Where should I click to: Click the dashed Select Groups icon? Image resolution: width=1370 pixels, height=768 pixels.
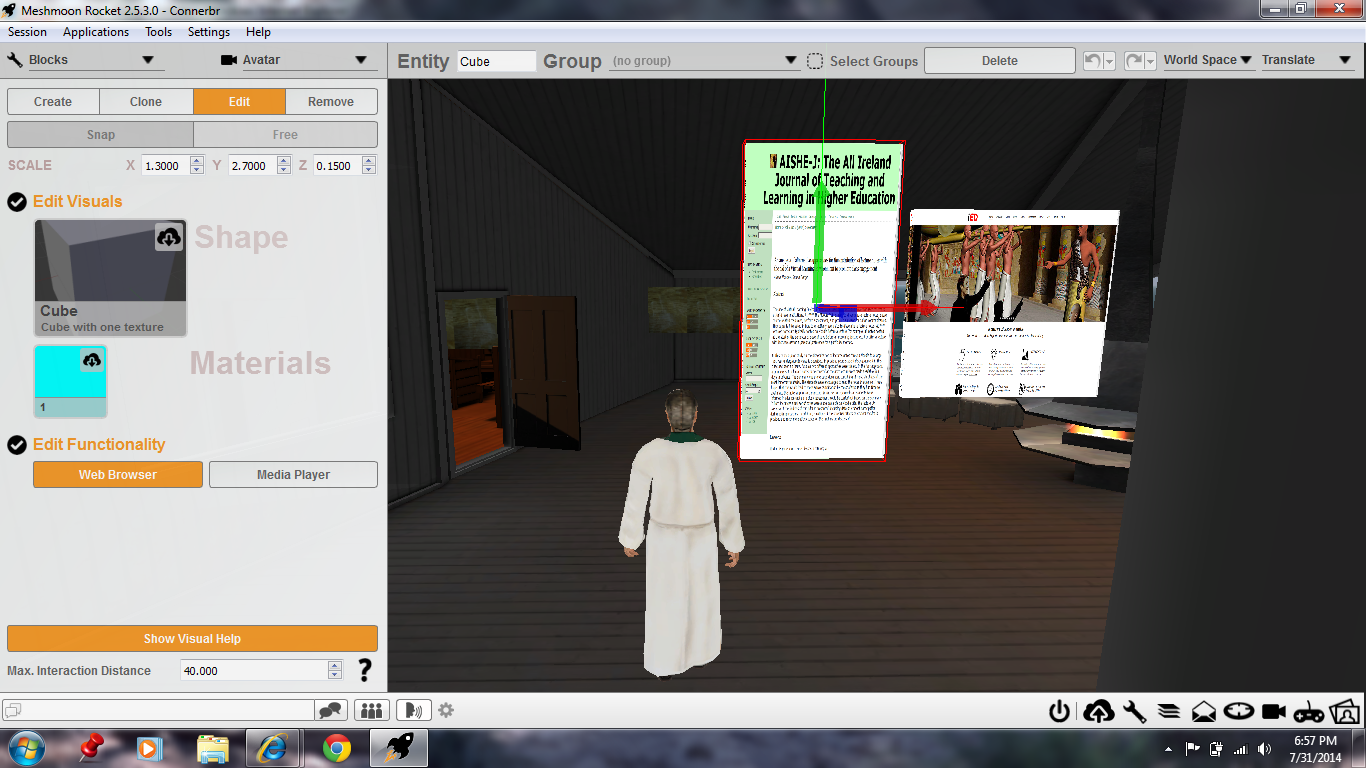click(815, 61)
